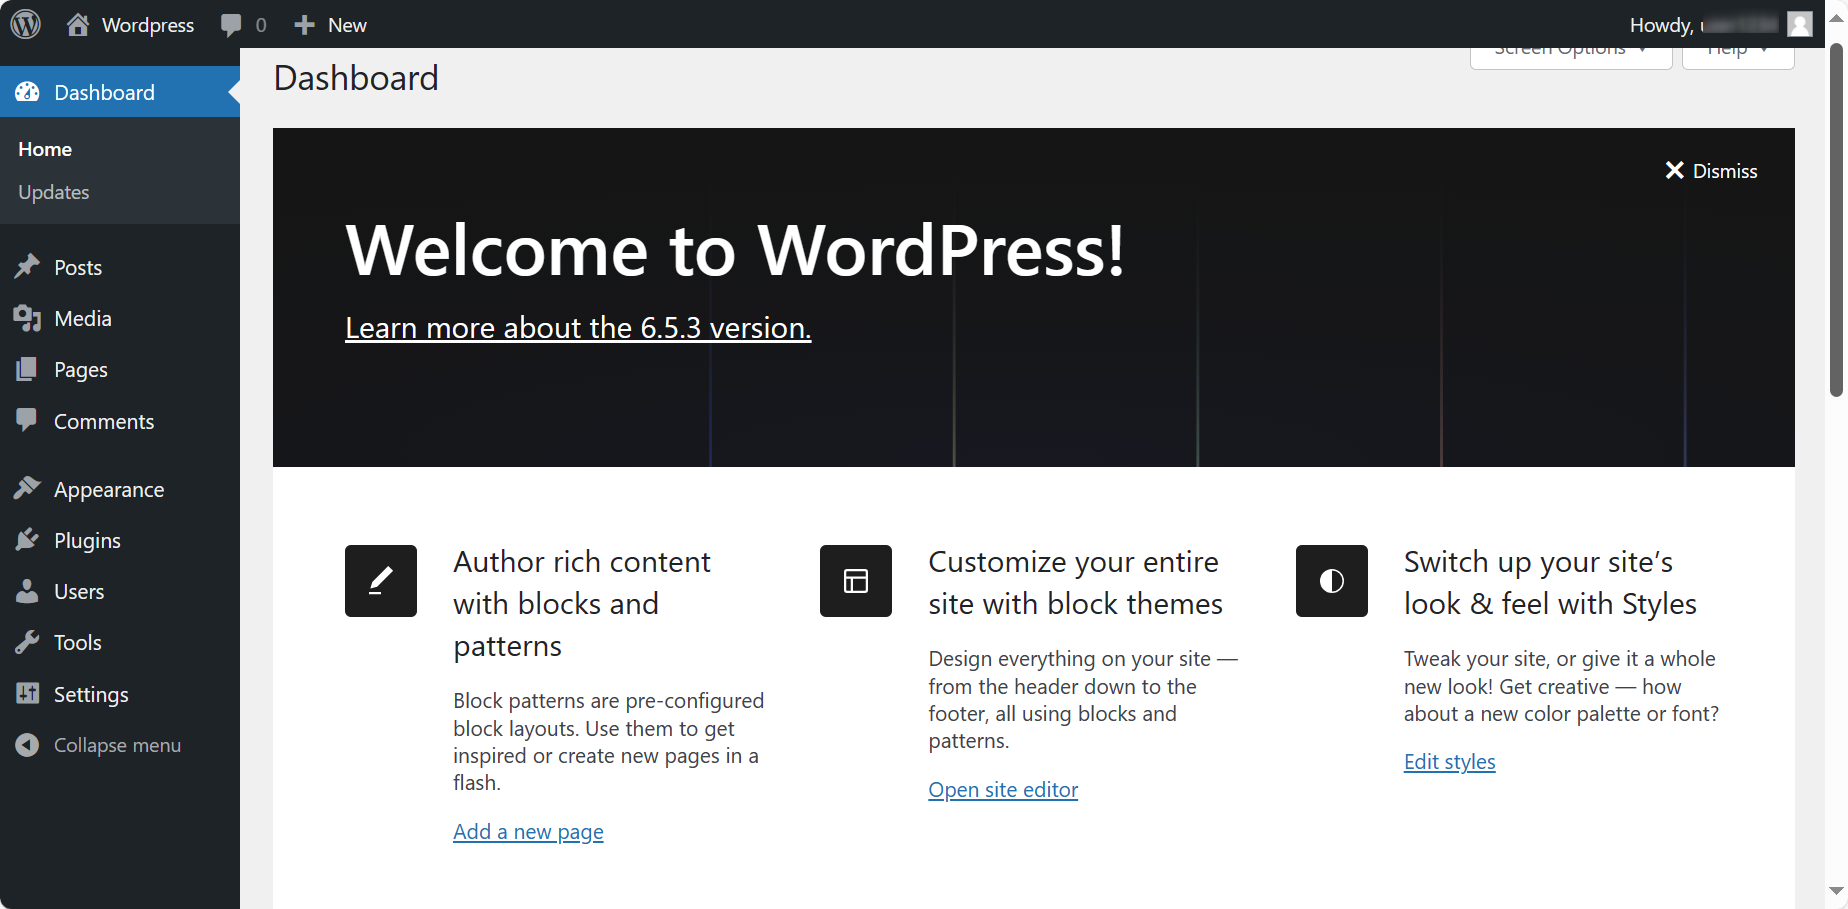
Task: Click the Plugins plug icon
Action: (x=28, y=540)
